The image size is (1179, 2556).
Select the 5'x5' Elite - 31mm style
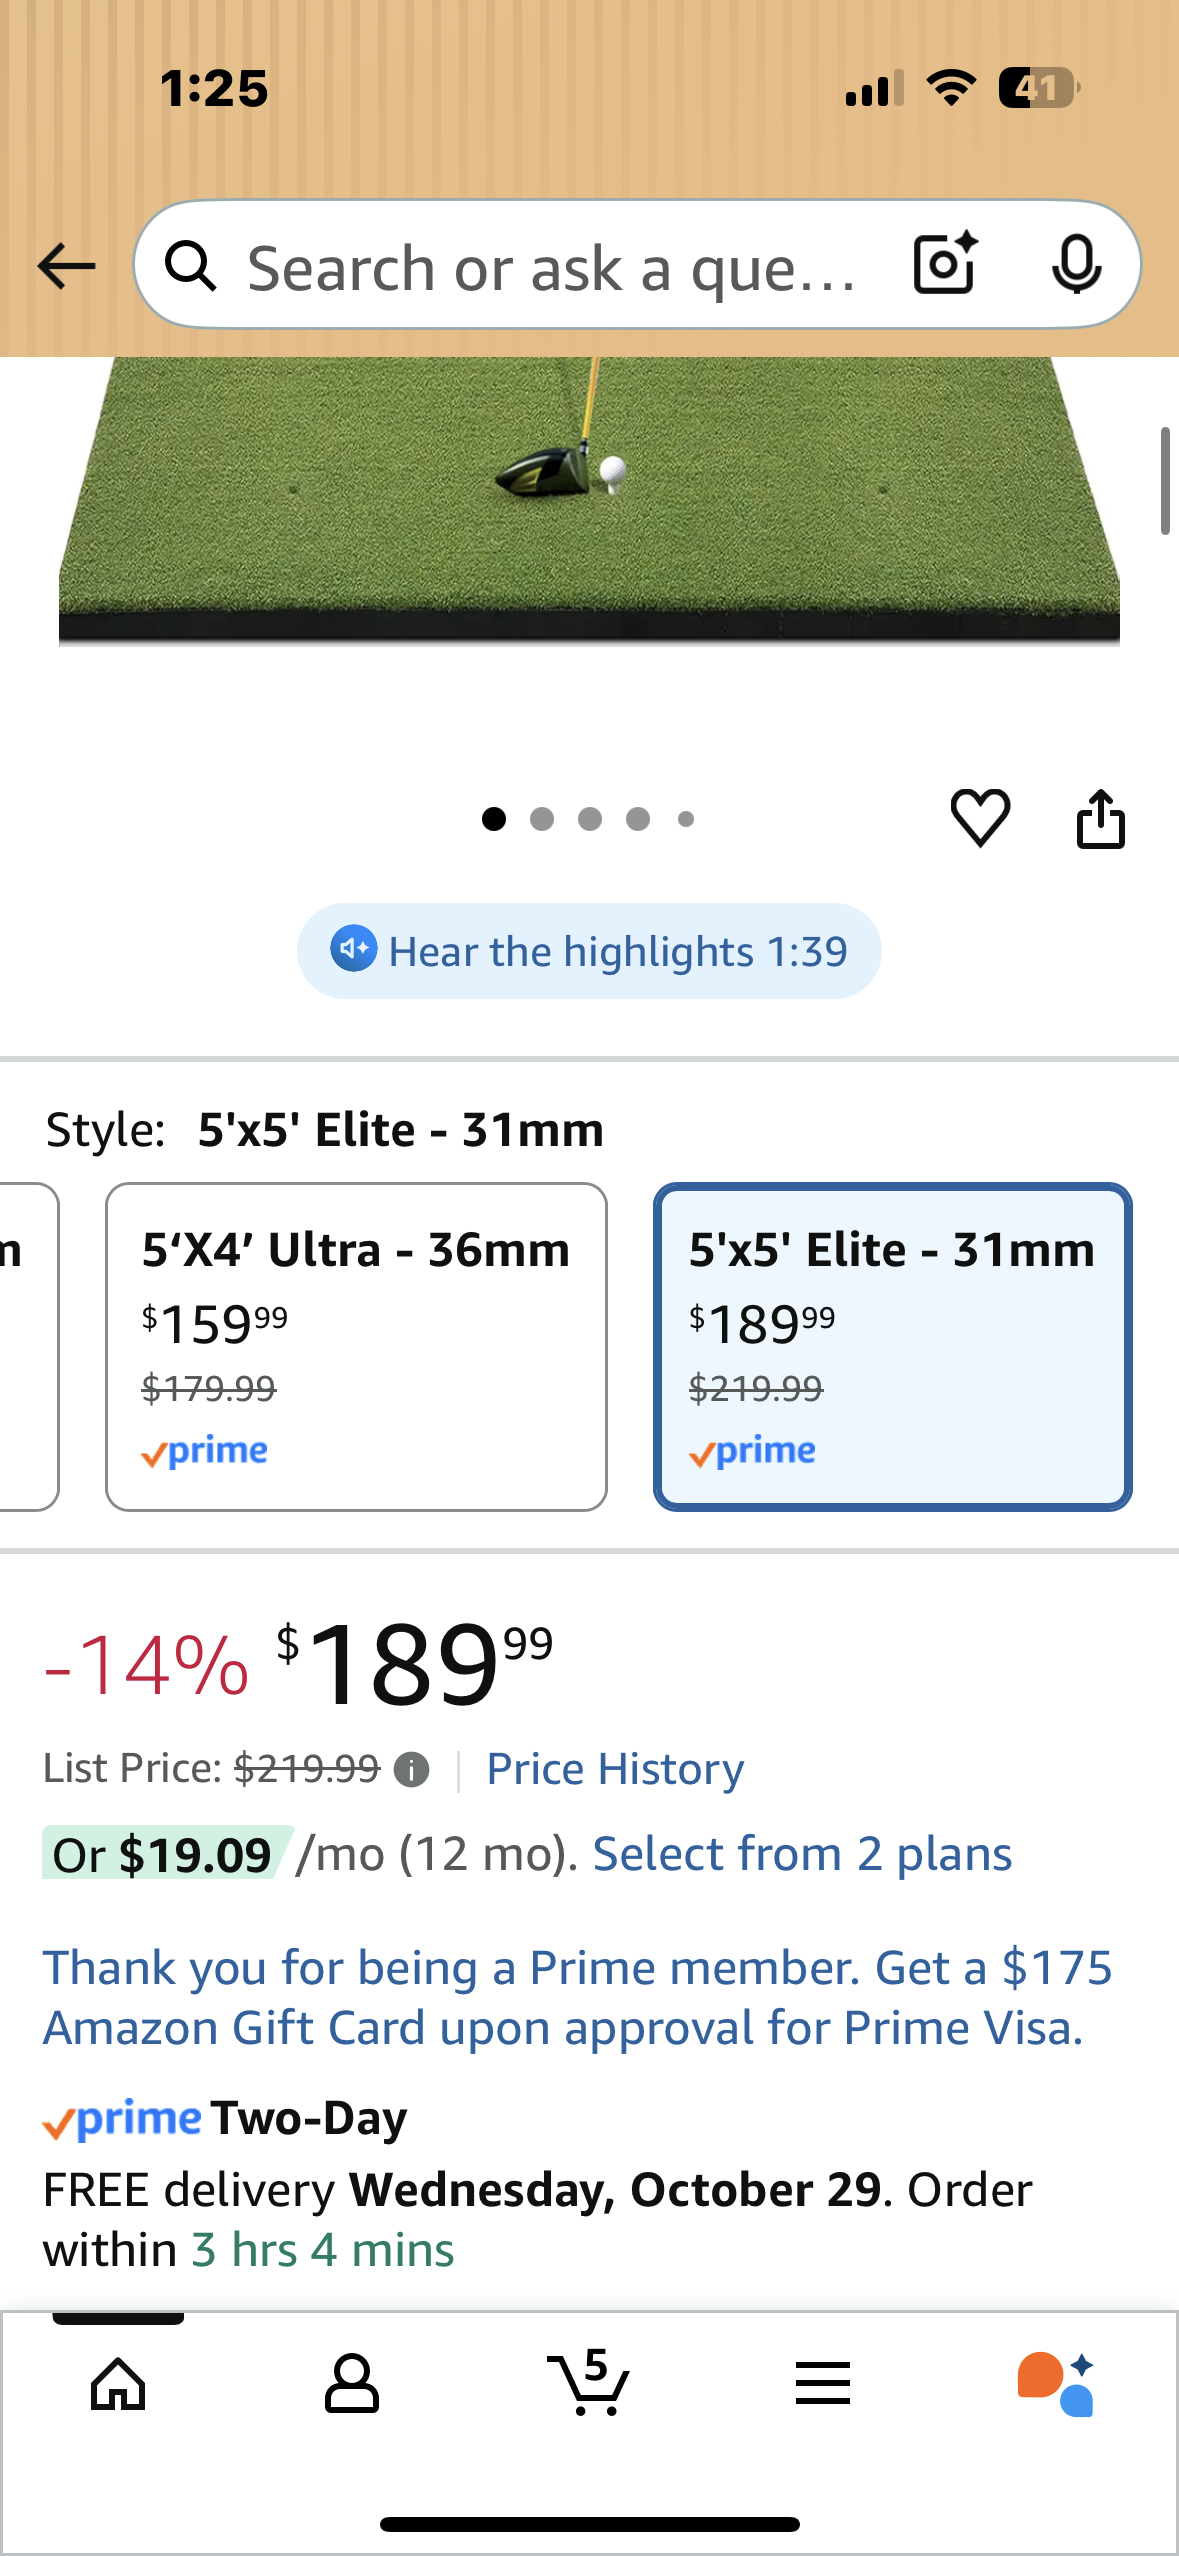click(892, 1346)
